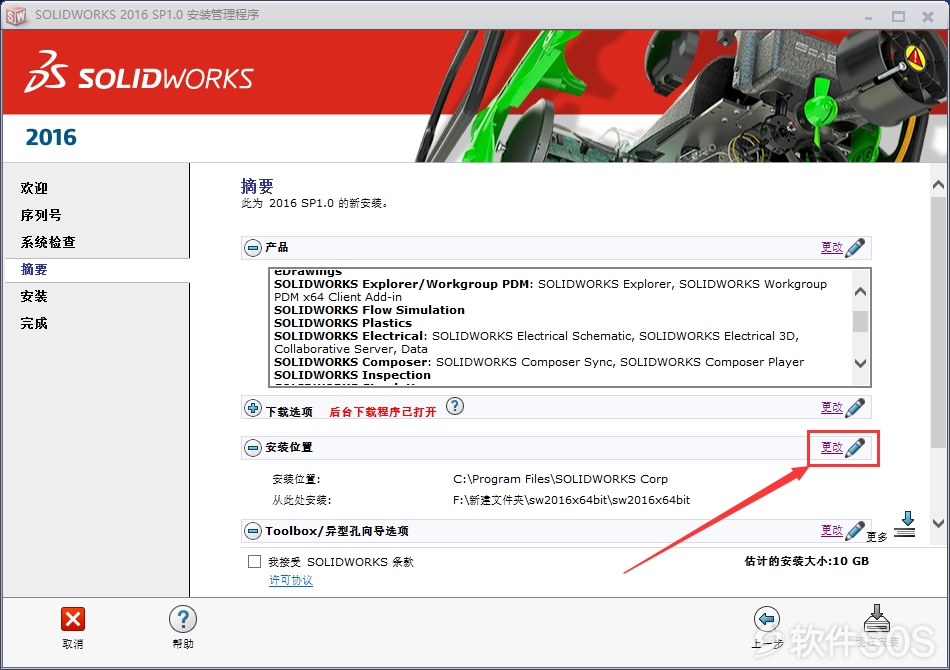Click the pencil icon in the 安装位置 section
The width and height of the screenshot is (950, 670).
(855, 448)
